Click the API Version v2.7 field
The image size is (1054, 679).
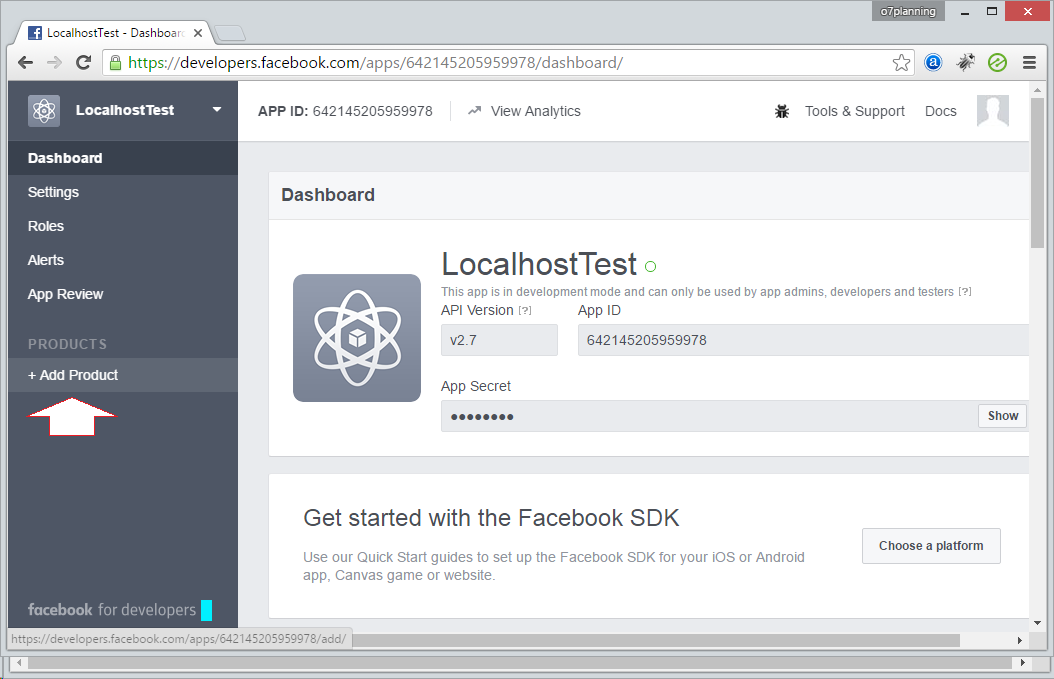[499, 340]
